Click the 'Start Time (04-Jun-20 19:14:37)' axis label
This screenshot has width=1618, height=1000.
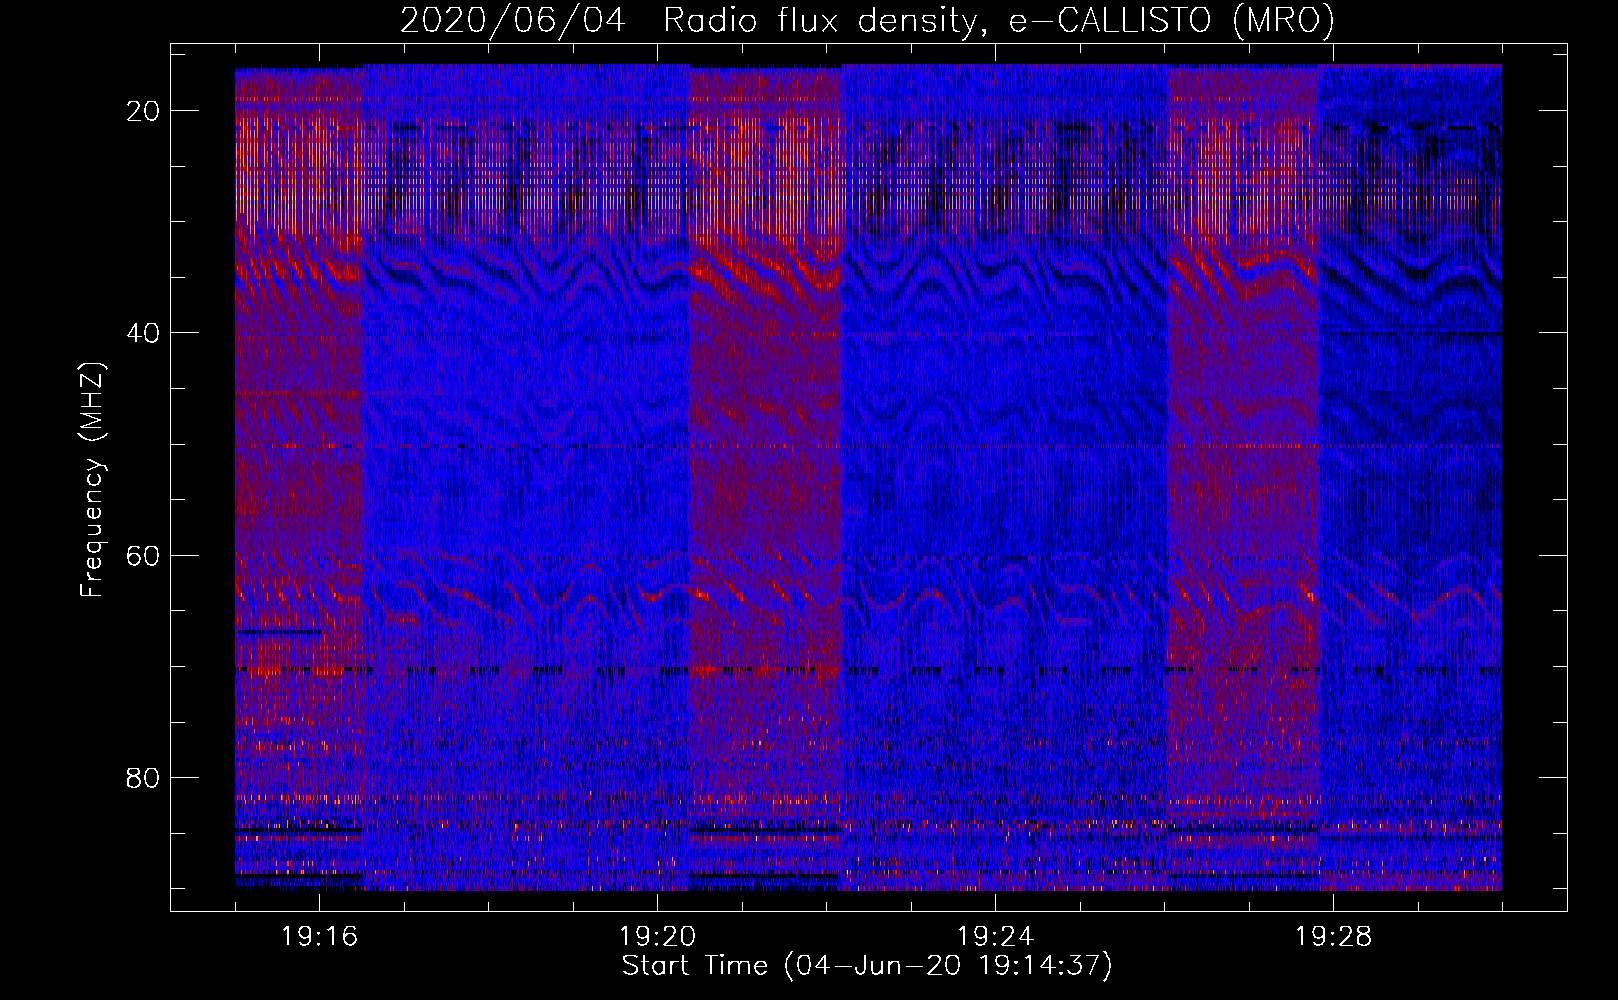(x=867, y=966)
